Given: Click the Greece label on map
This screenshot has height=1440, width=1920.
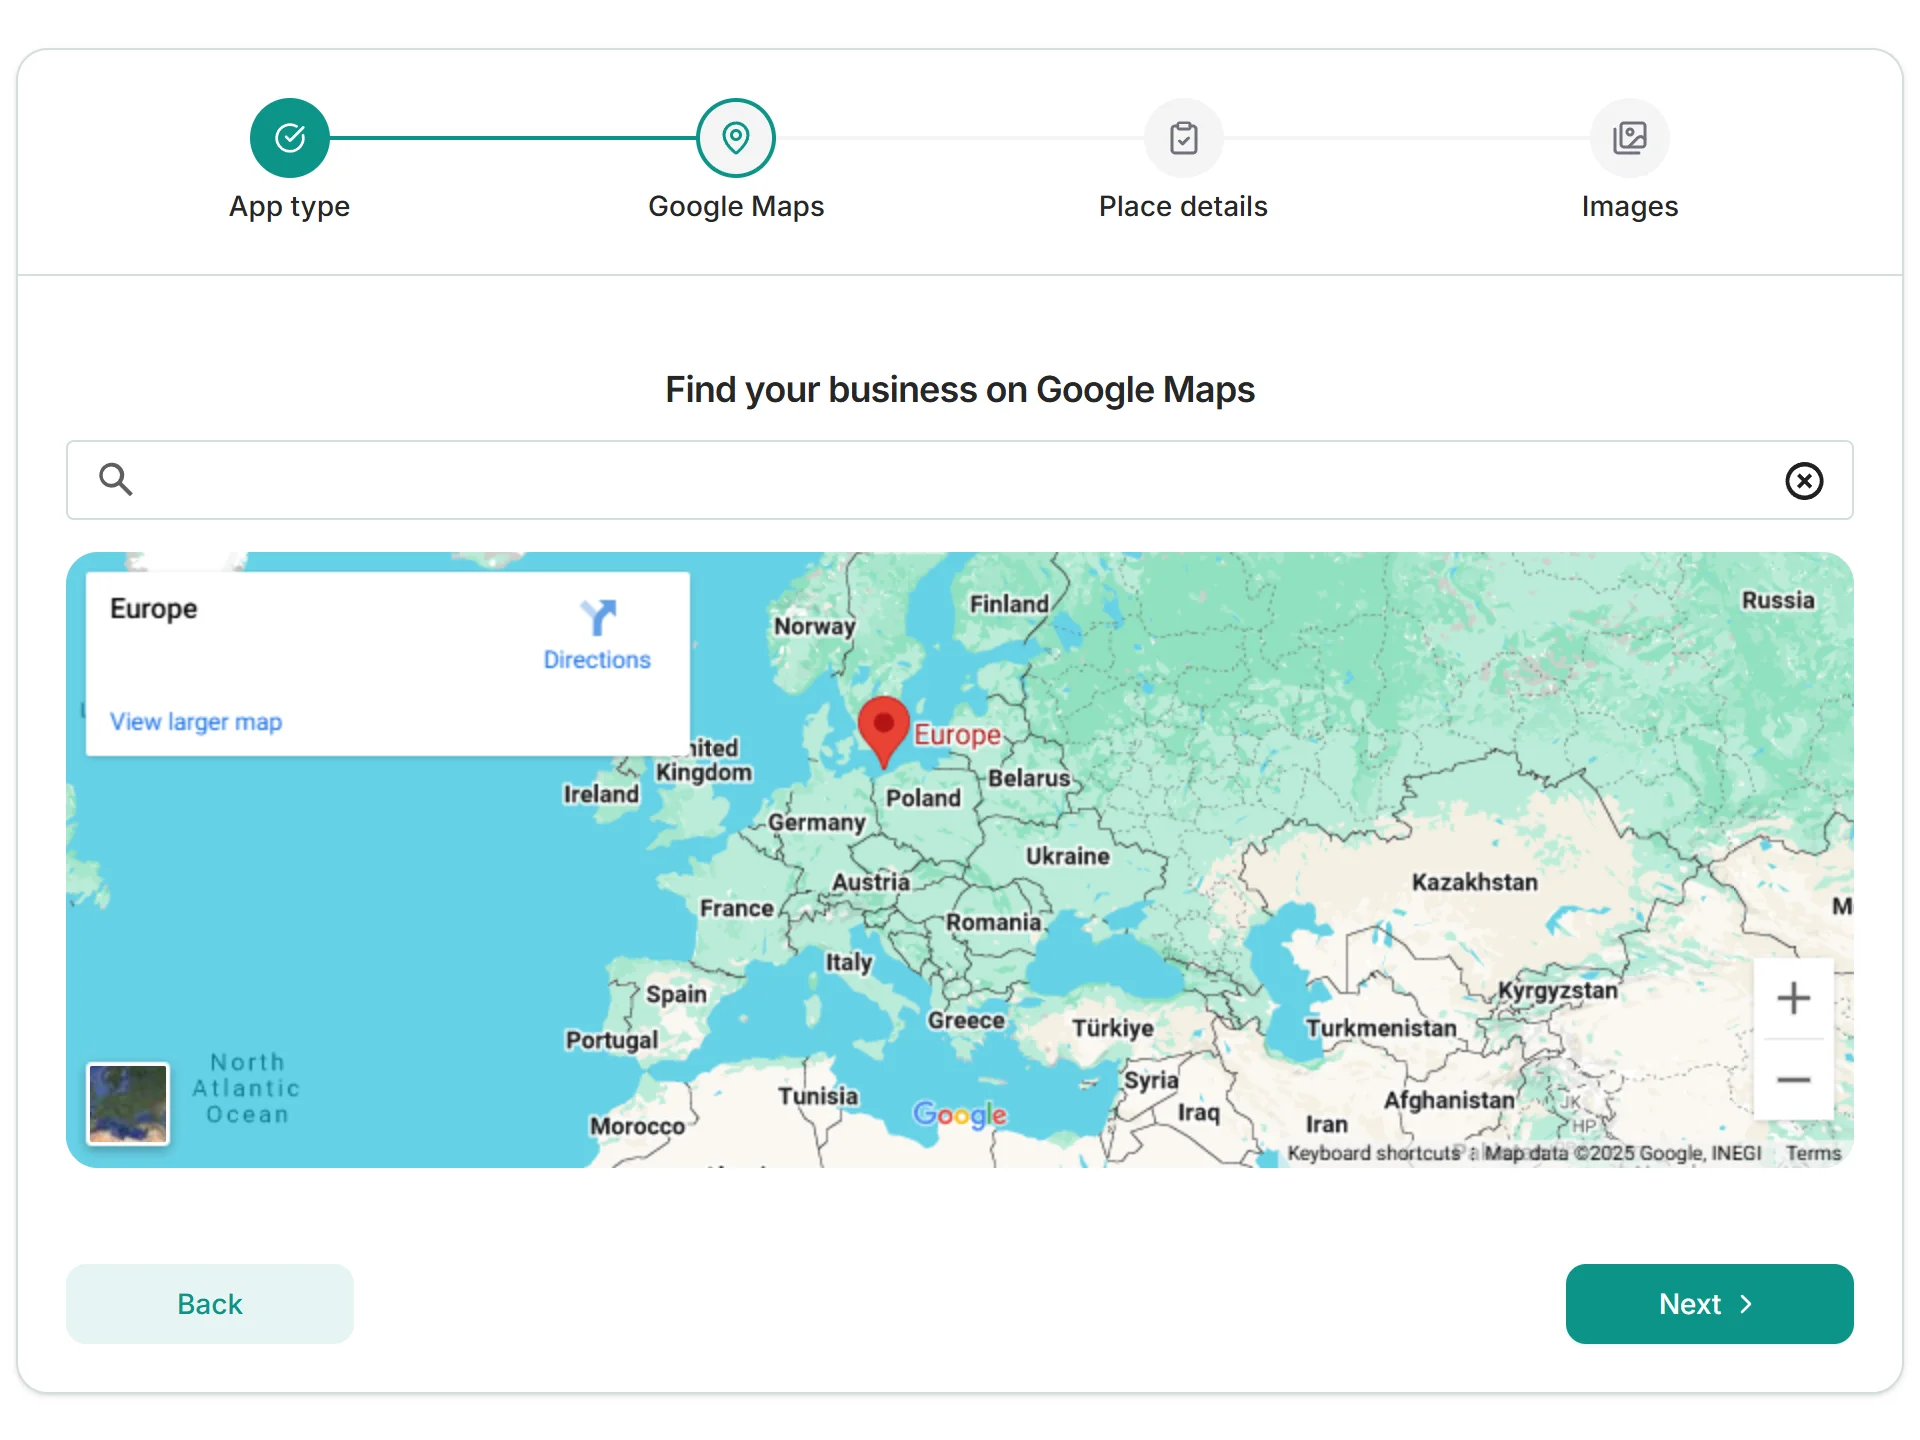Looking at the screenshot, I should tap(966, 1020).
